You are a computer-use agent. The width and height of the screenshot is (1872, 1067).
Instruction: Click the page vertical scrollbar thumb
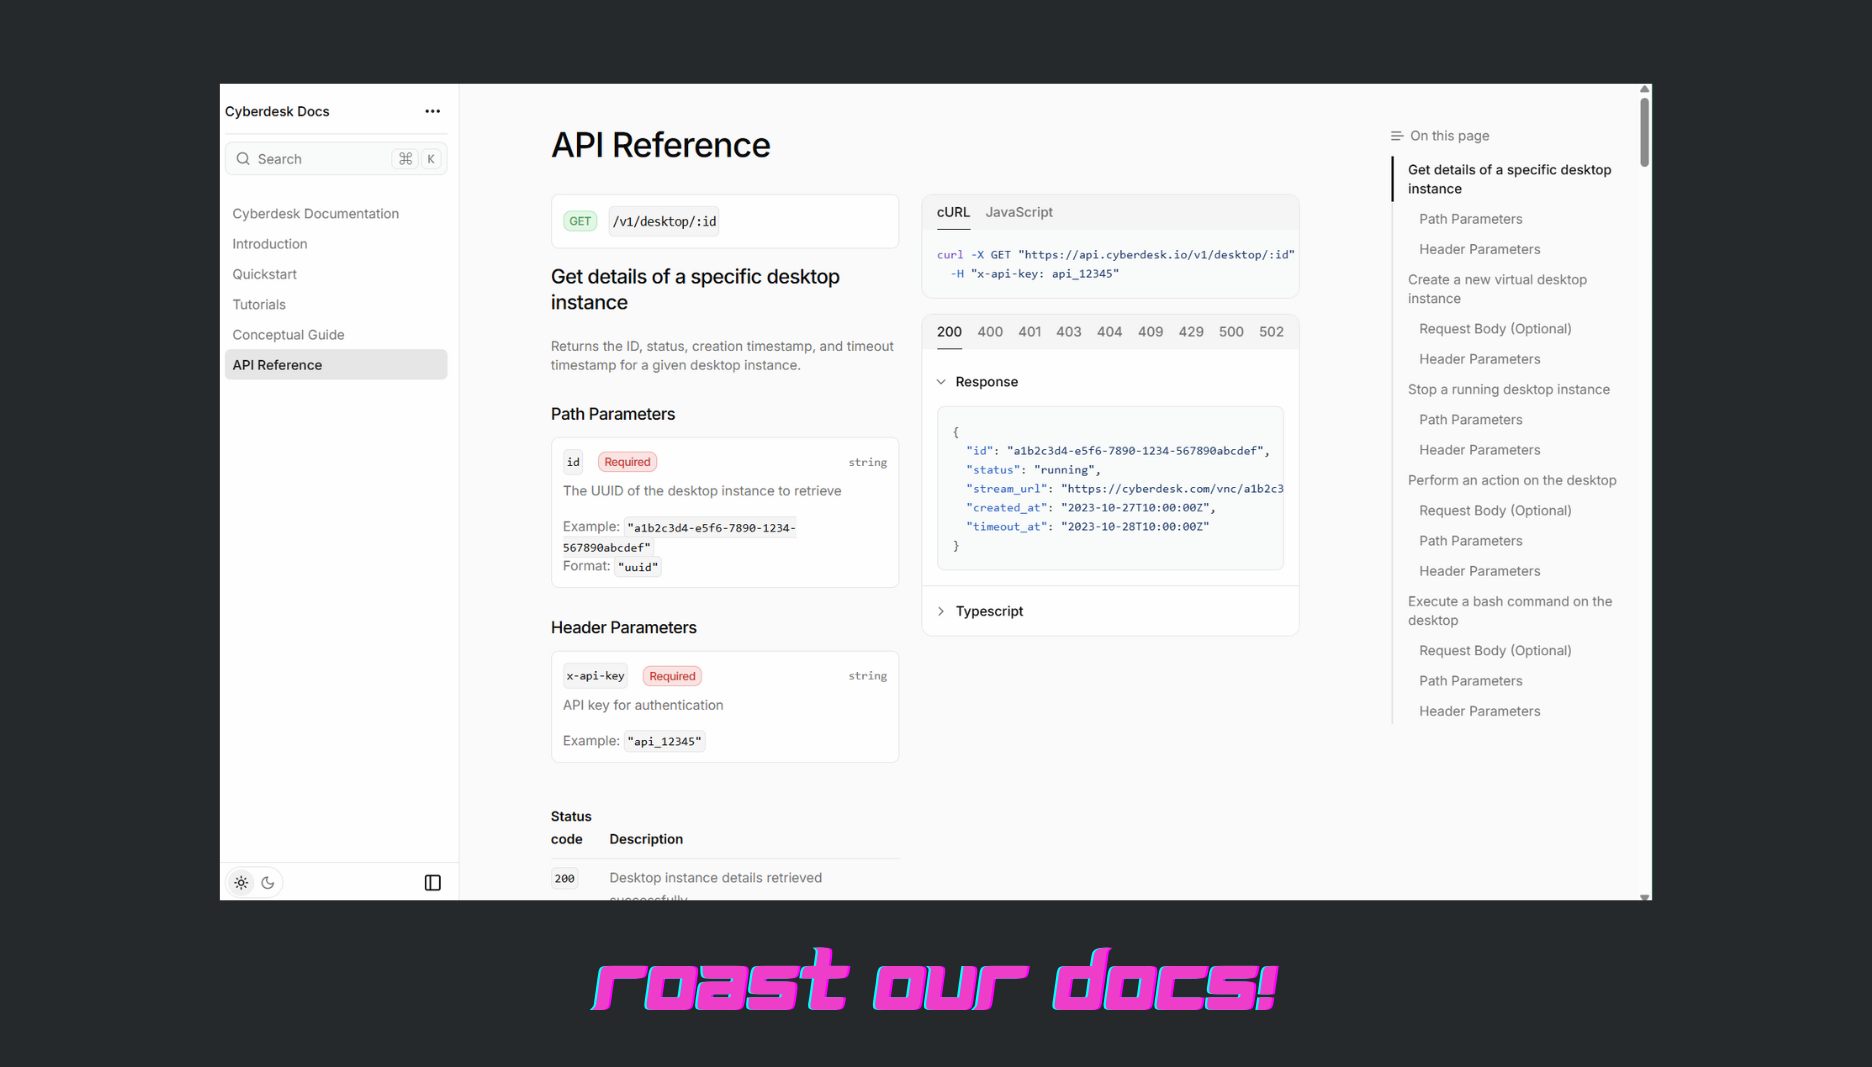pyautogui.click(x=1644, y=131)
